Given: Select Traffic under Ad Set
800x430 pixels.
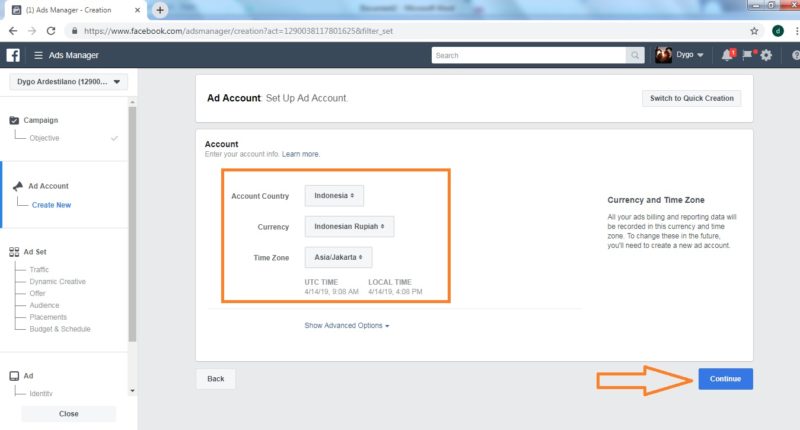Looking at the screenshot, I should [39, 269].
